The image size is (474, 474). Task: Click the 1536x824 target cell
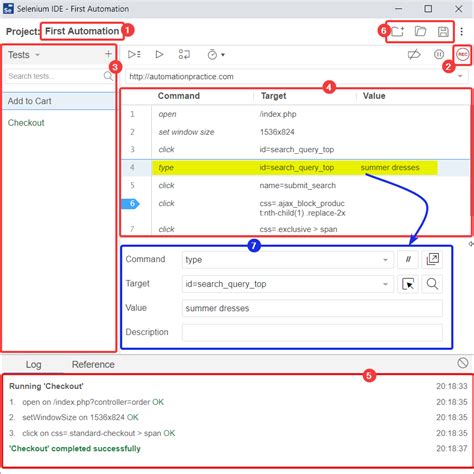point(277,132)
